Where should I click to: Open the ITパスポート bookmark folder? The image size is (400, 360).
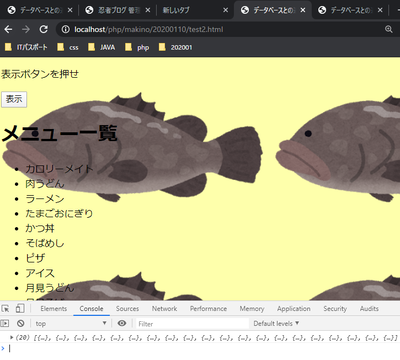tap(26, 47)
